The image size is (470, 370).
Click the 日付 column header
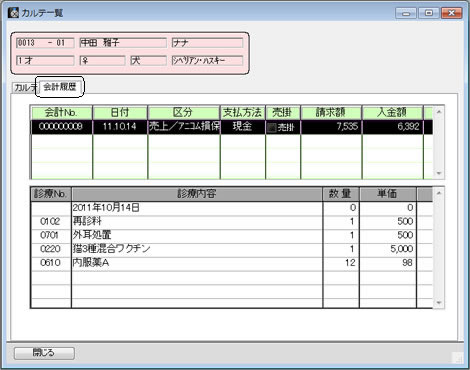pyautogui.click(x=120, y=113)
